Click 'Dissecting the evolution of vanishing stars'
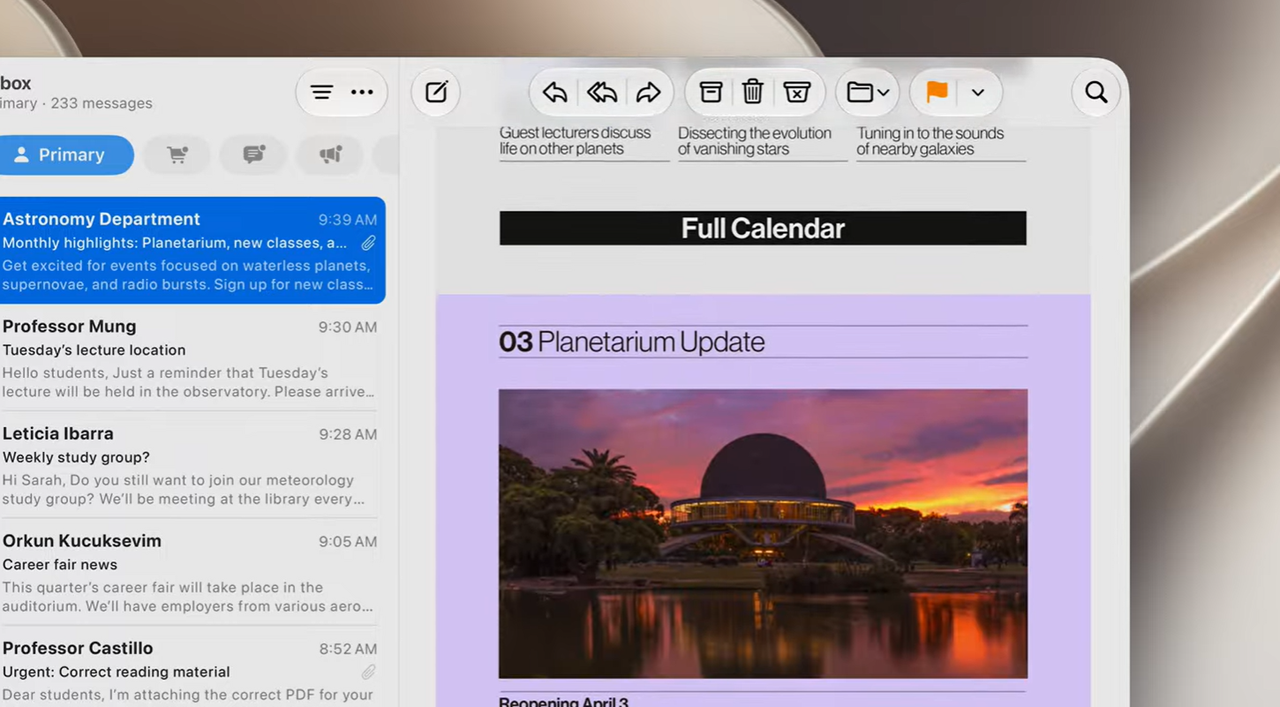This screenshot has height=707, width=1280. (x=755, y=141)
